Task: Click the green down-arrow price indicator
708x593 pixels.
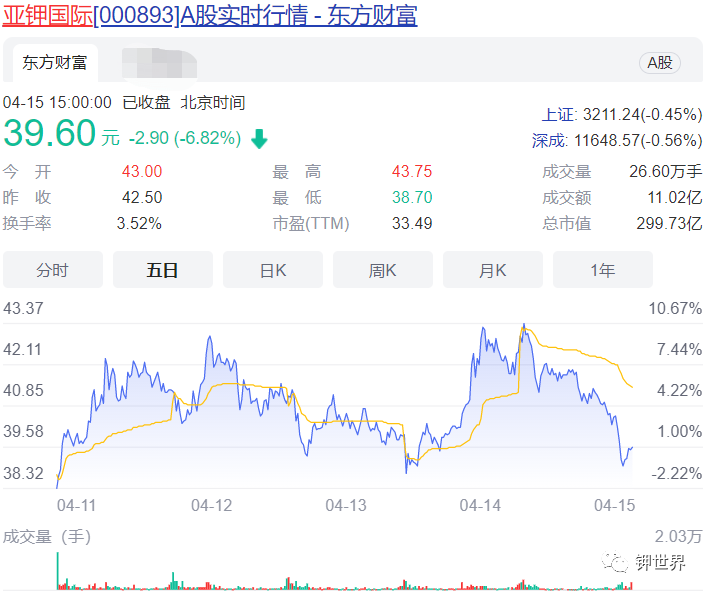Action: click(x=259, y=139)
